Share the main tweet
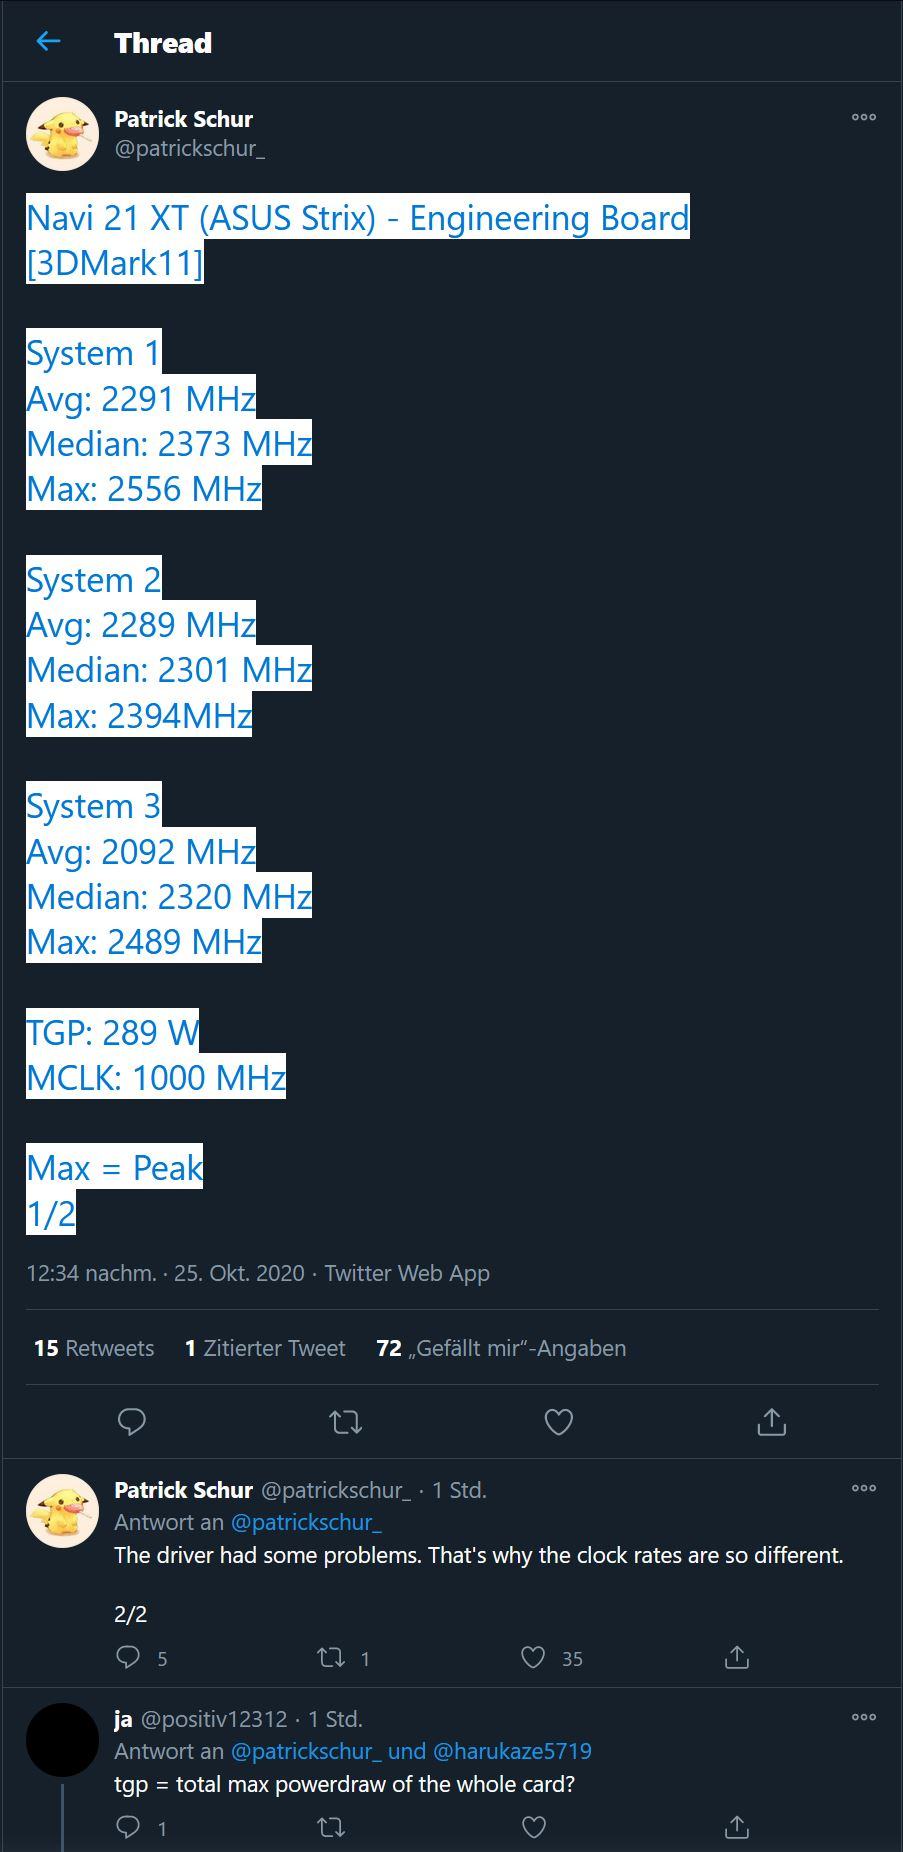The image size is (903, 1852). click(x=772, y=1421)
